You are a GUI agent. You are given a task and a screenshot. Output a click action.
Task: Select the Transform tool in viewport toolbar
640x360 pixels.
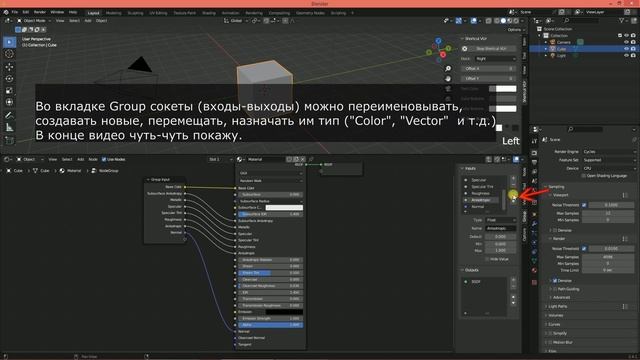pyautogui.click(x=9, y=102)
